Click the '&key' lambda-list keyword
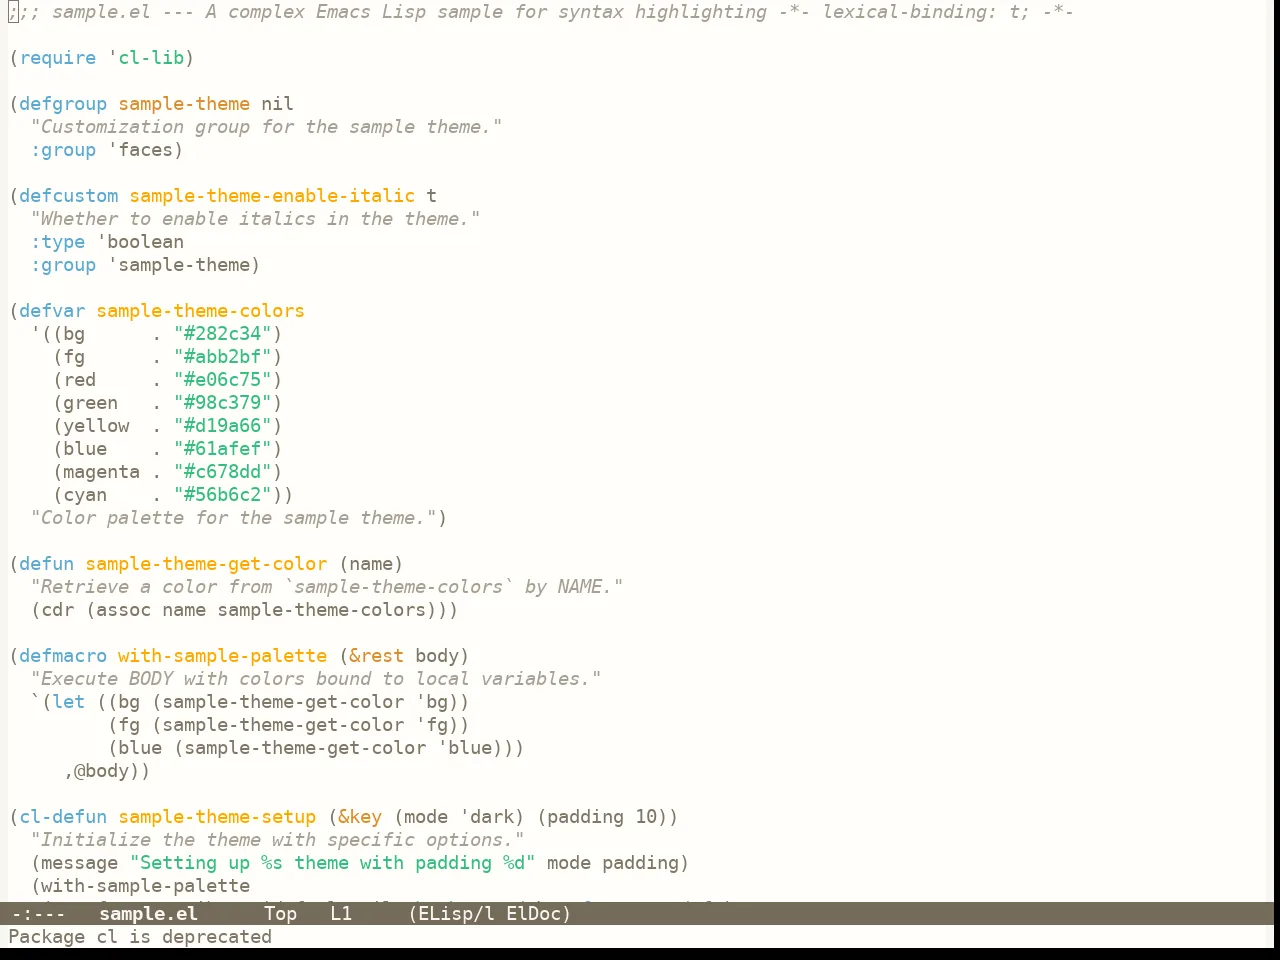 [x=360, y=817]
